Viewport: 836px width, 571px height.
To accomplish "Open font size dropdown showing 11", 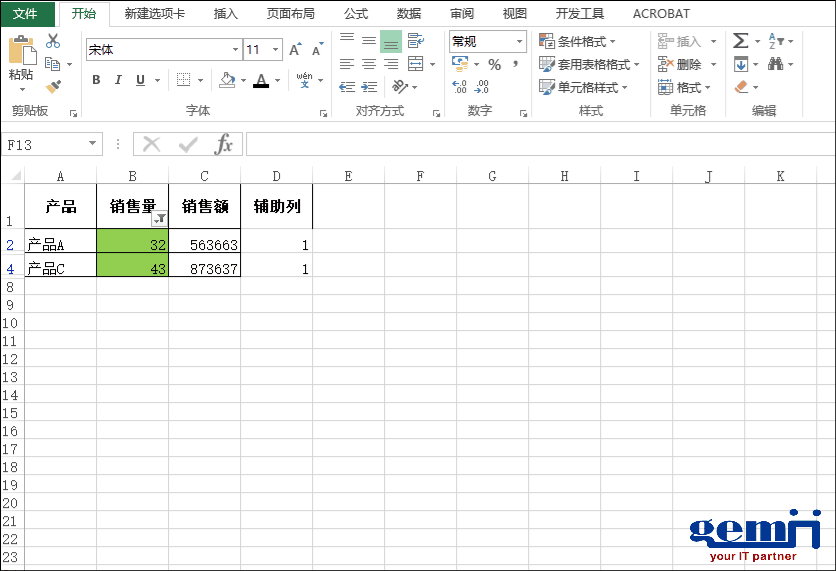I will coord(276,50).
